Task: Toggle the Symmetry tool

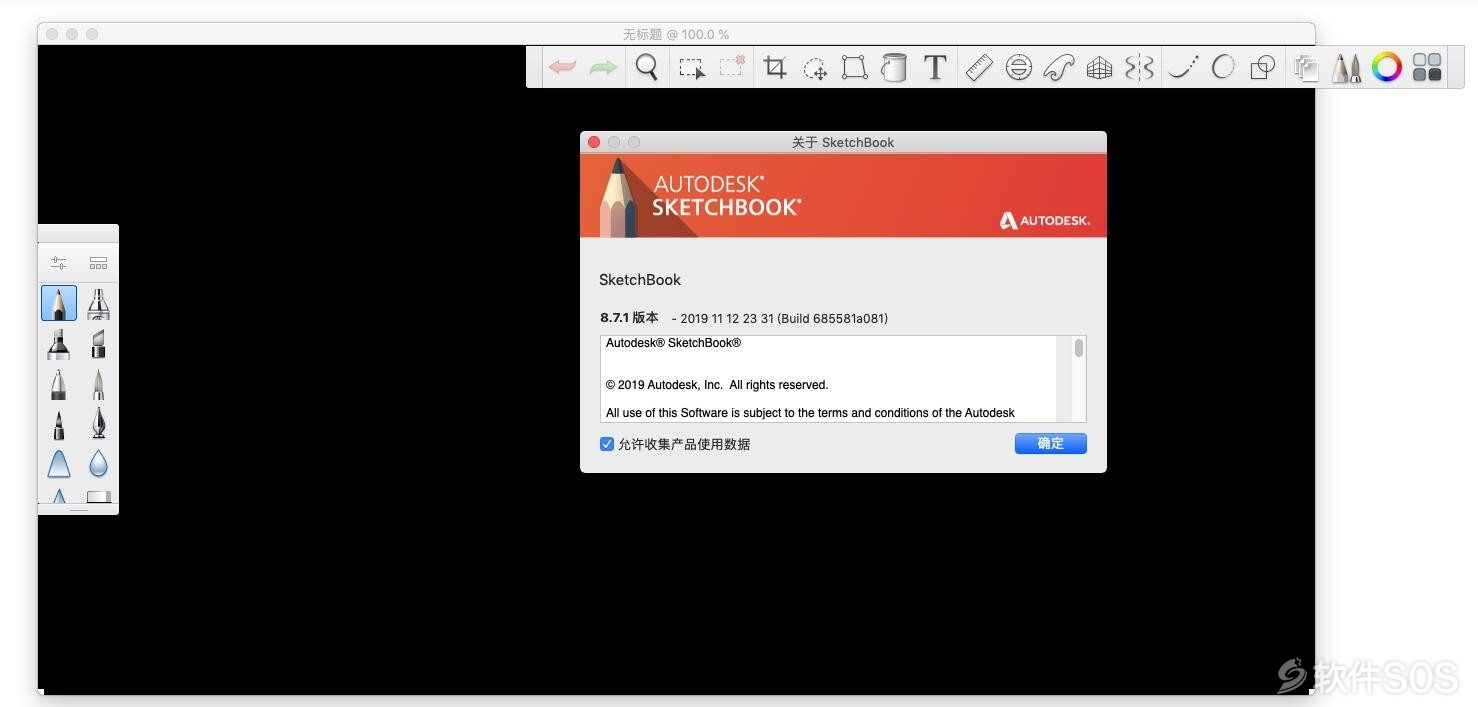Action: [x=1139, y=67]
